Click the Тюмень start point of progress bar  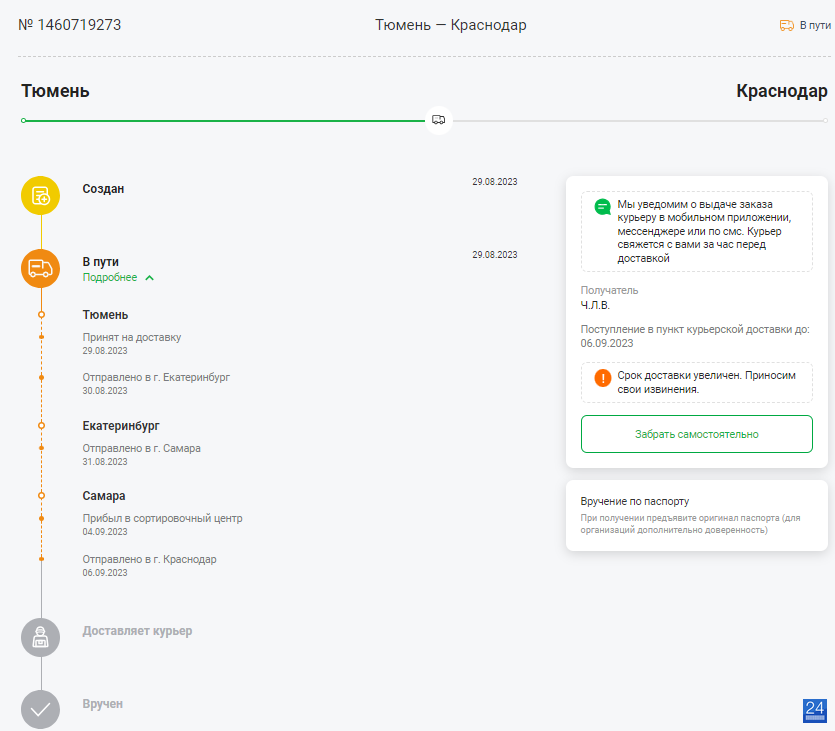[x=23, y=121]
